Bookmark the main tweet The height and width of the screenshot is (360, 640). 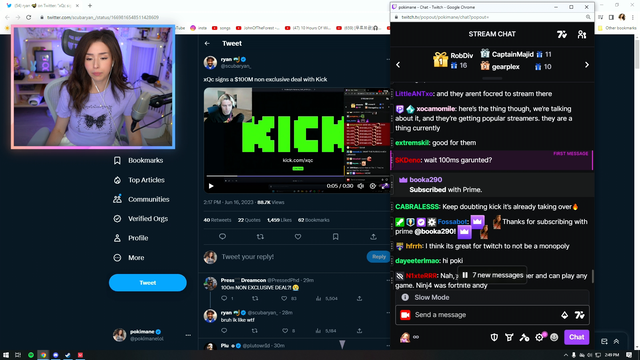pyautogui.click(x=336, y=237)
